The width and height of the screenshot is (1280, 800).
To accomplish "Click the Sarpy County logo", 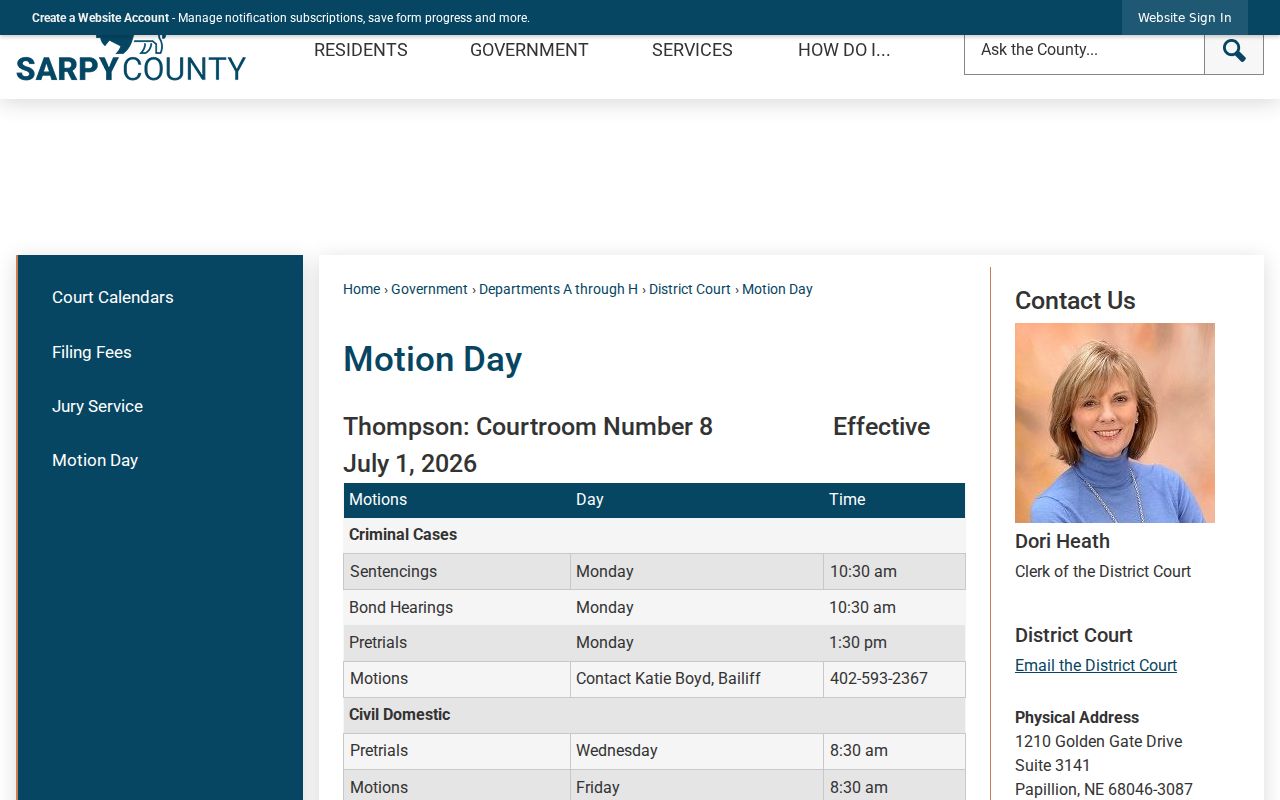I will (131, 59).
